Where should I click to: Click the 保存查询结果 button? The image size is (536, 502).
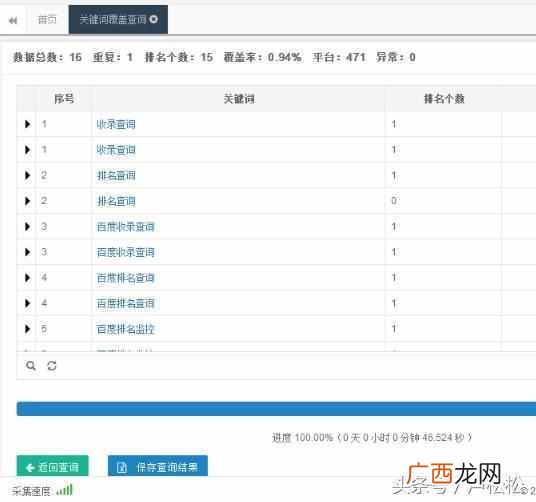[x=158, y=466]
